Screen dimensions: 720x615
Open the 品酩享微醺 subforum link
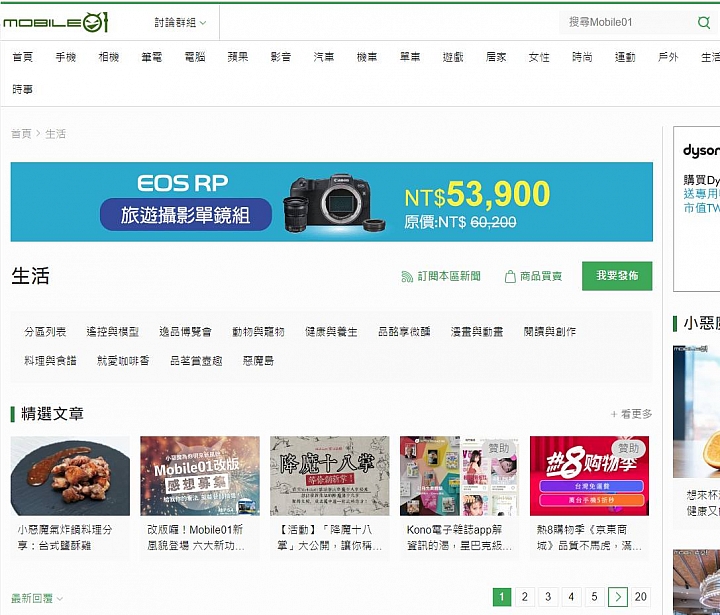(x=404, y=332)
